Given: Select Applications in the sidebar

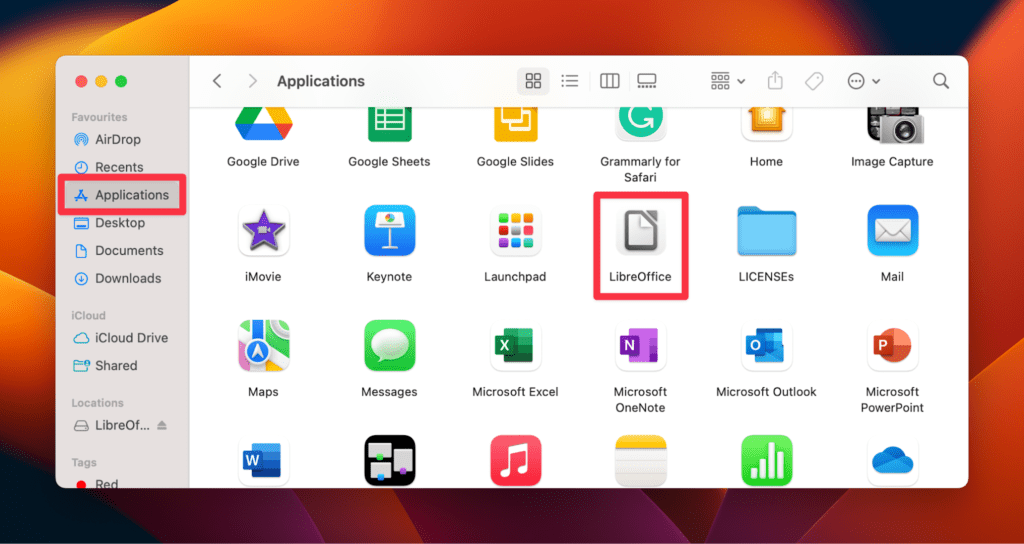Looking at the screenshot, I should point(122,195).
